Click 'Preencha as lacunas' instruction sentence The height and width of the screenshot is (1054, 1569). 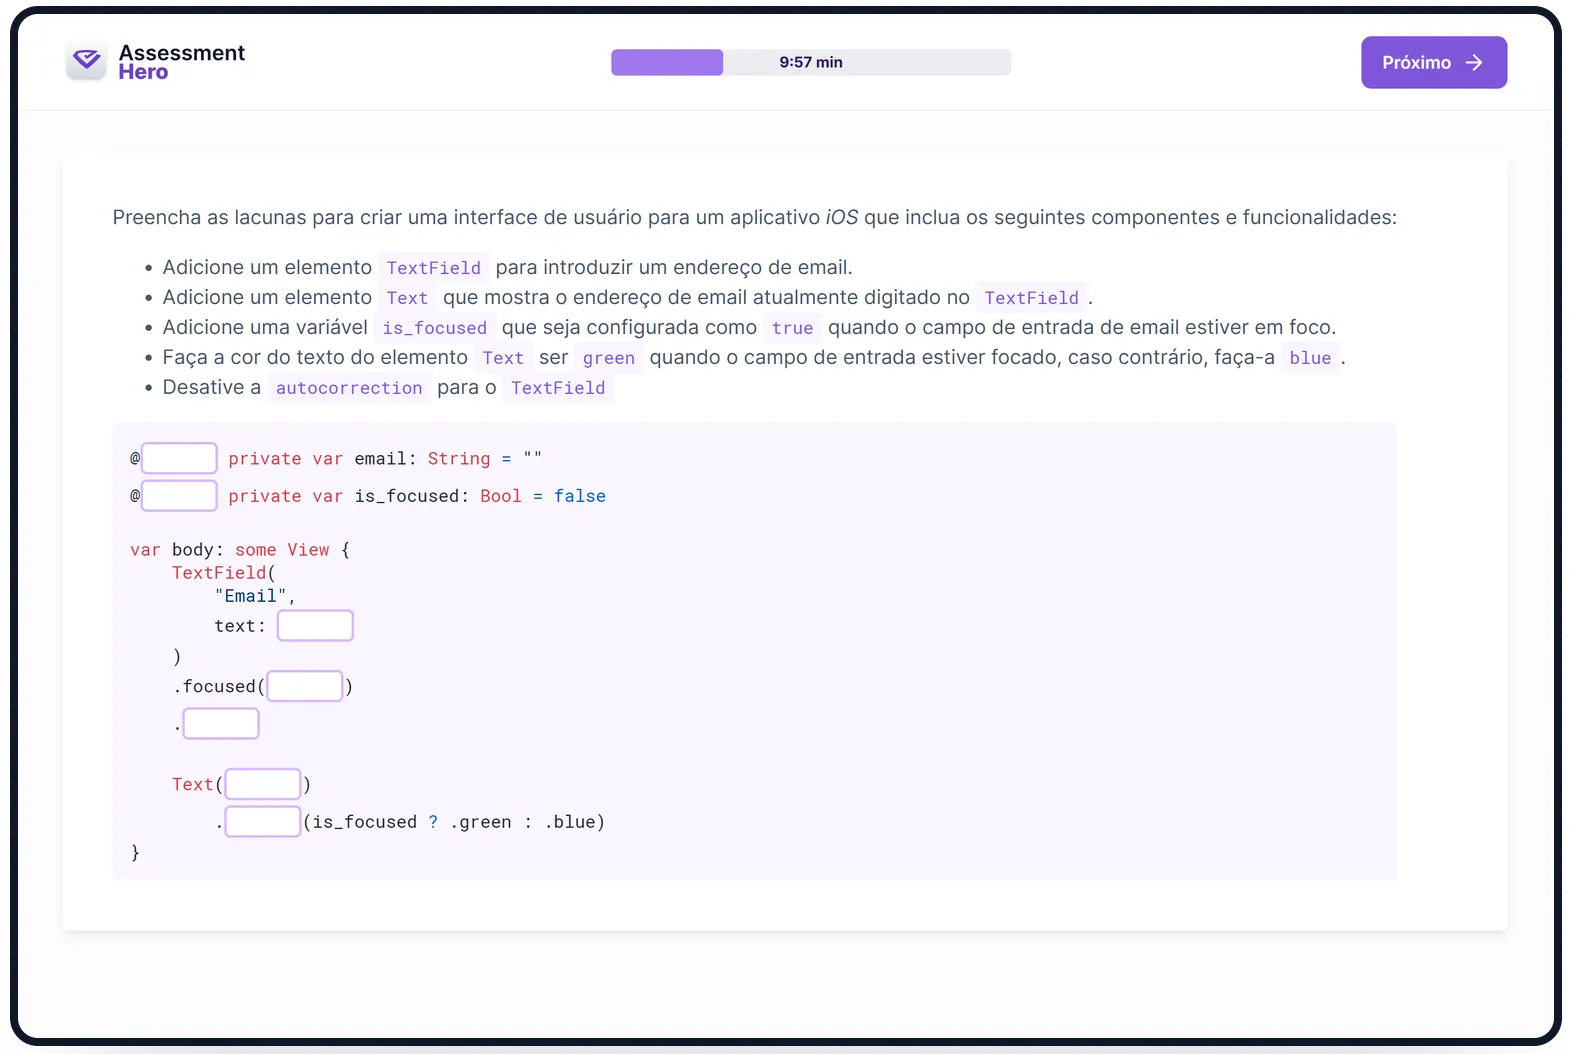754,217
